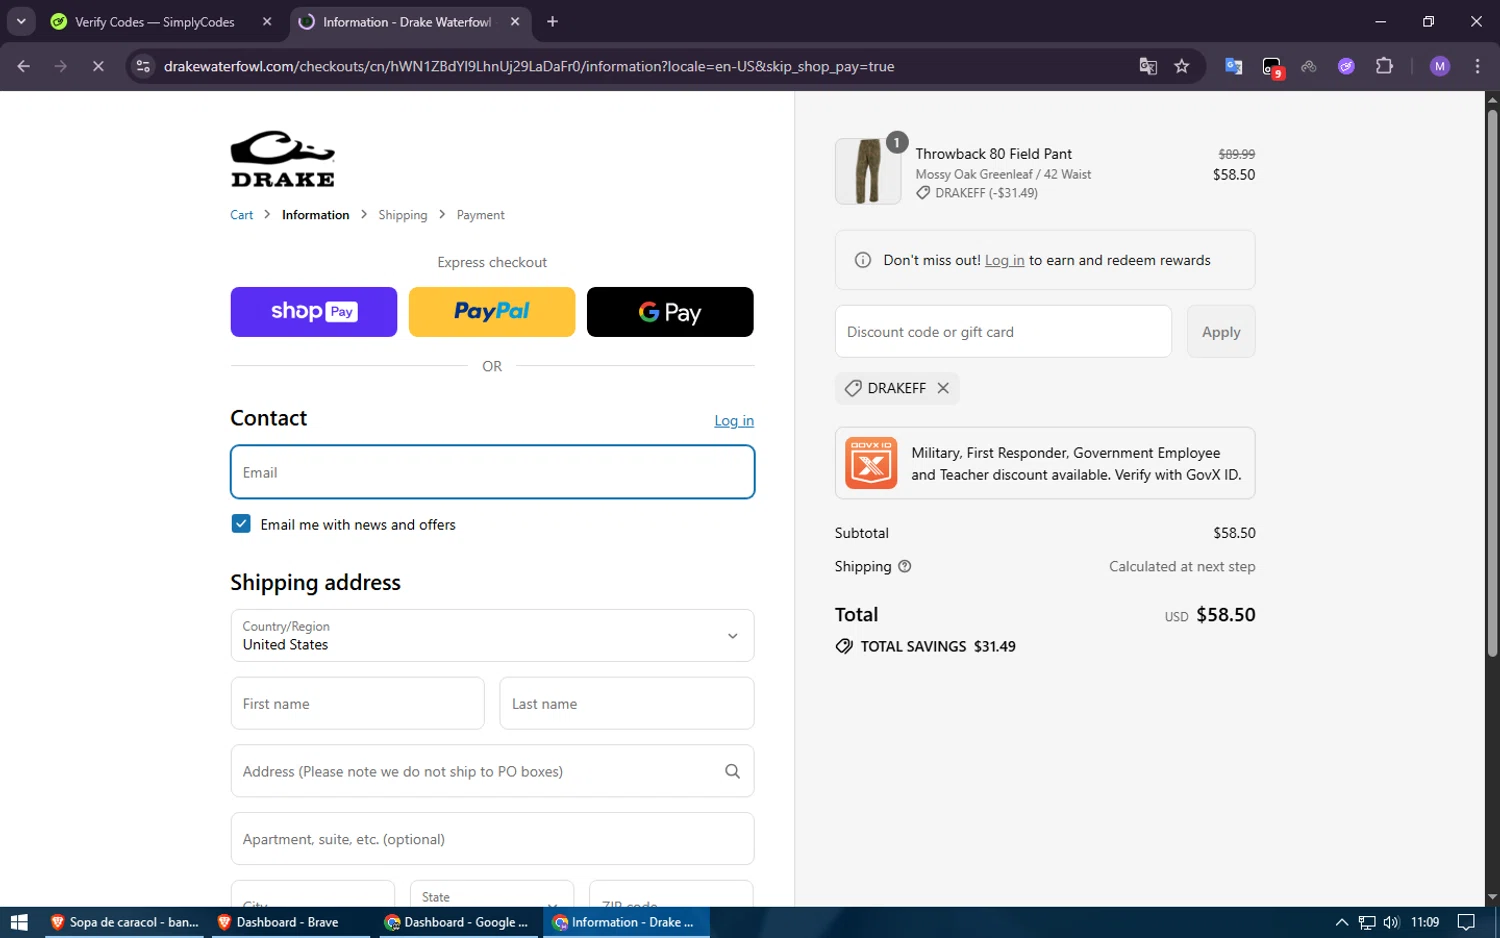The height and width of the screenshot is (938, 1500).
Task: Focus the Email input field
Action: click(492, 472)
